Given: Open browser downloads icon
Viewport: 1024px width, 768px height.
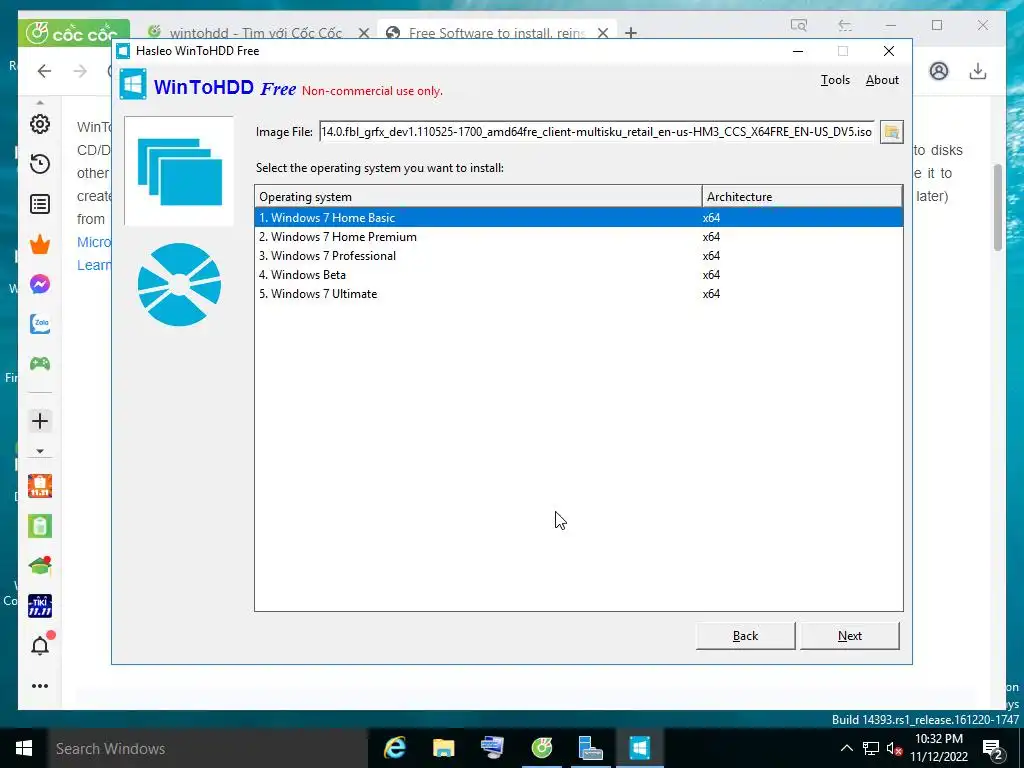Looking at the screenshot, I should pos(978,71).
